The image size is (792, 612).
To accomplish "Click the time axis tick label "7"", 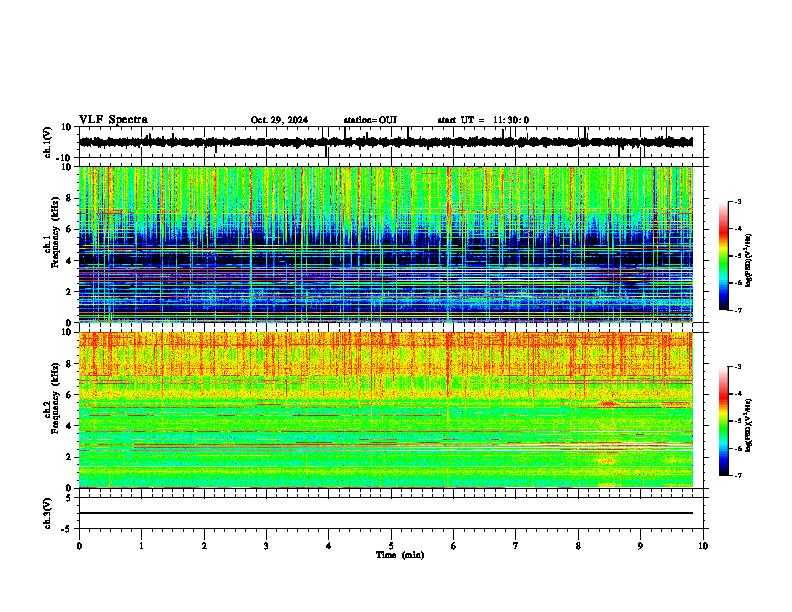I will coord(516,546).
